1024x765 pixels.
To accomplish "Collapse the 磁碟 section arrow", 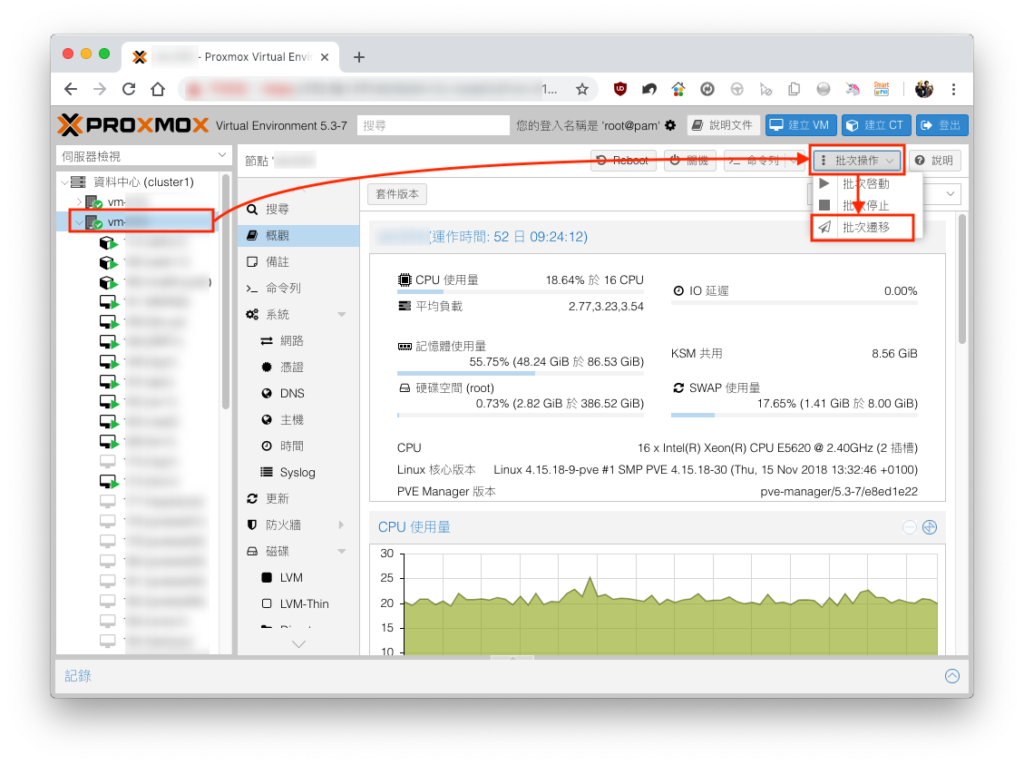I will (342, 551).
